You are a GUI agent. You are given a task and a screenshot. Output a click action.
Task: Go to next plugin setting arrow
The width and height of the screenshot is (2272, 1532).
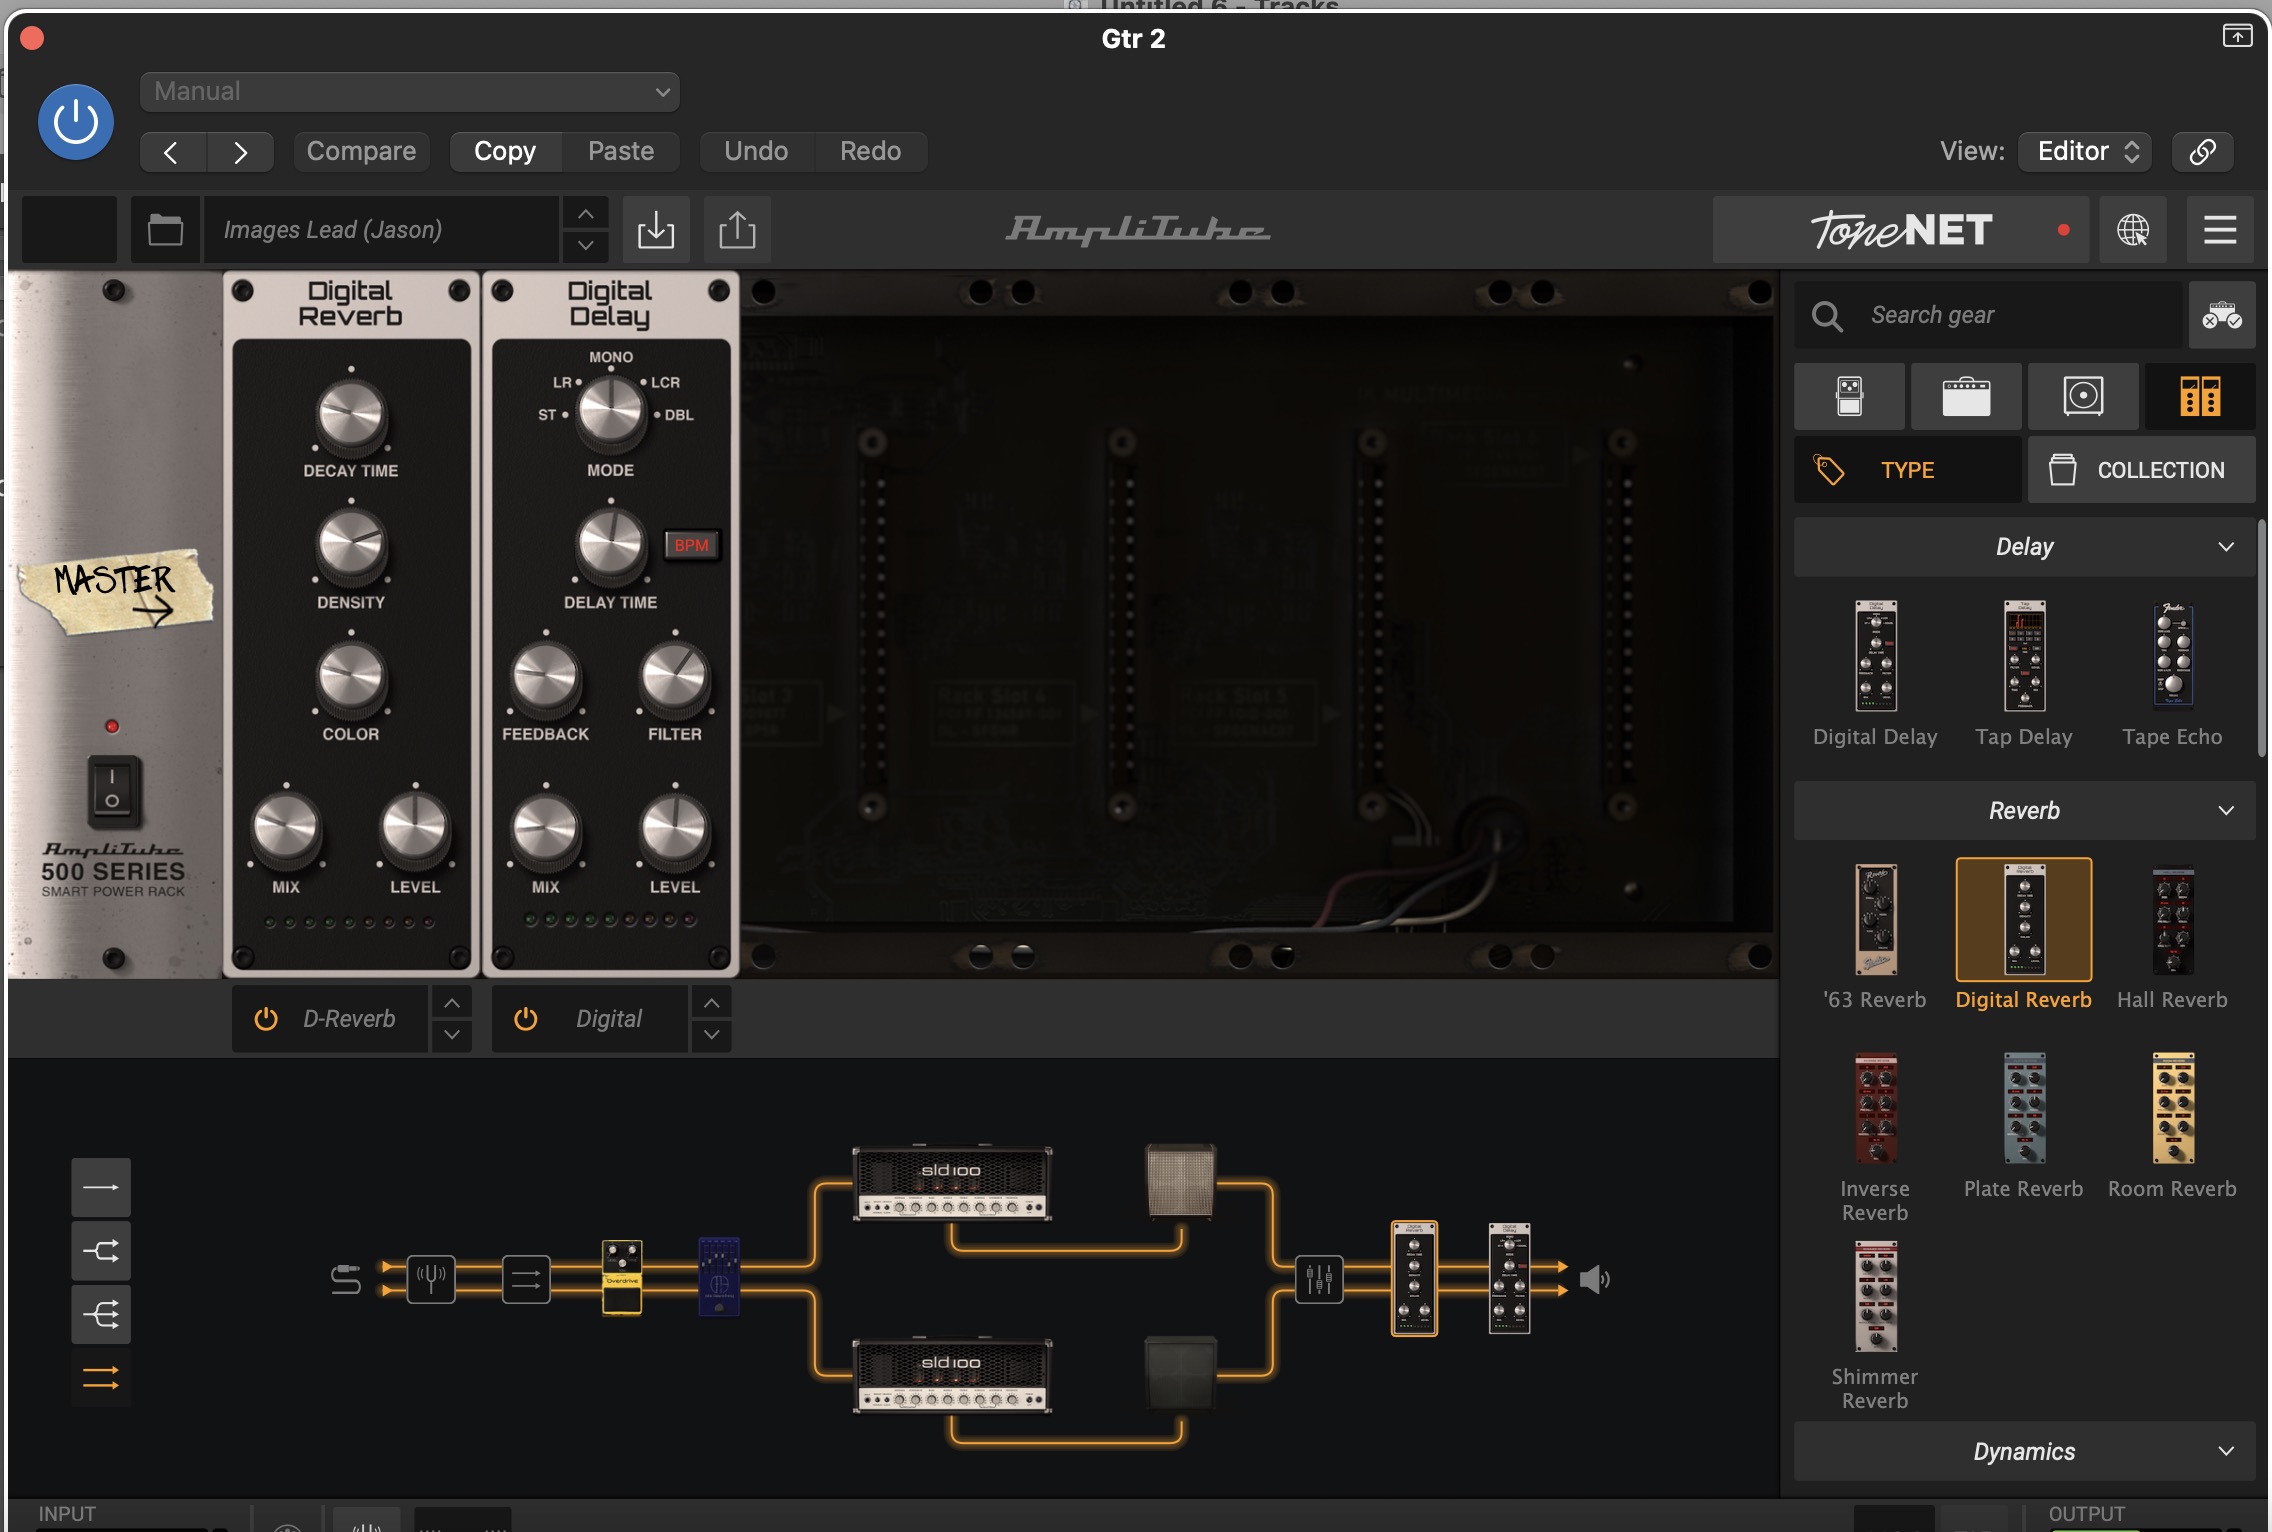(240, 152)
